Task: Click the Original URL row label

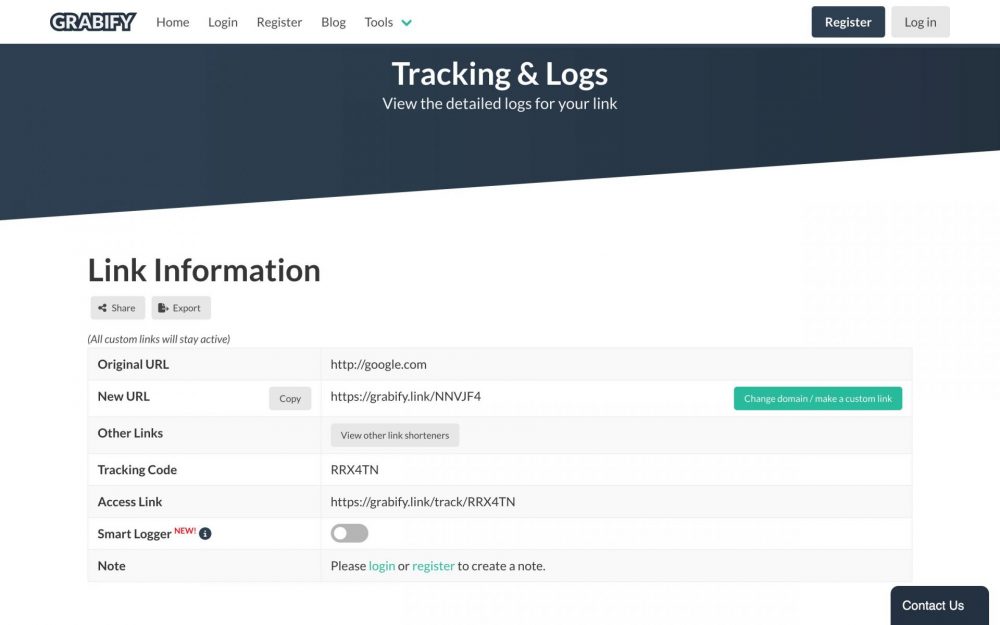Action: [x=133, y=364]
